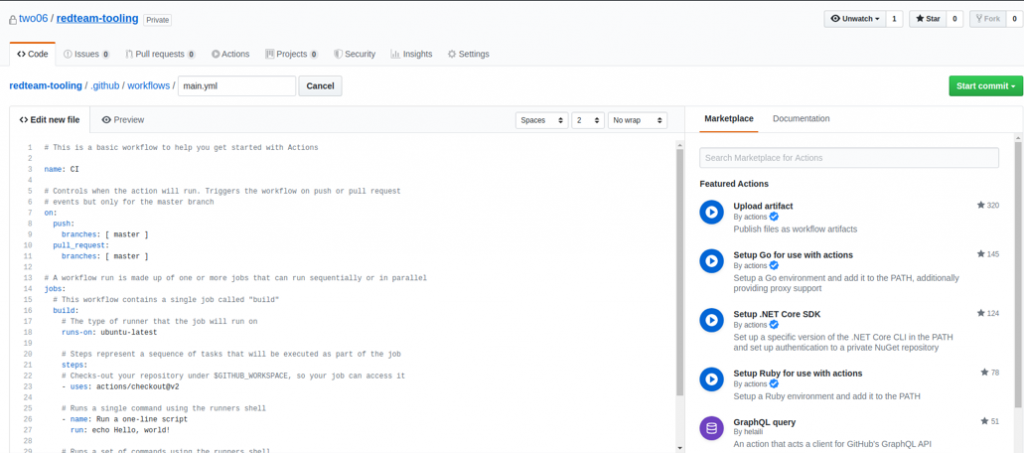Select the Marketplace sidebar tab
Screen dimensions: 1024x453
pyautogui.click(x=729, y=119)
